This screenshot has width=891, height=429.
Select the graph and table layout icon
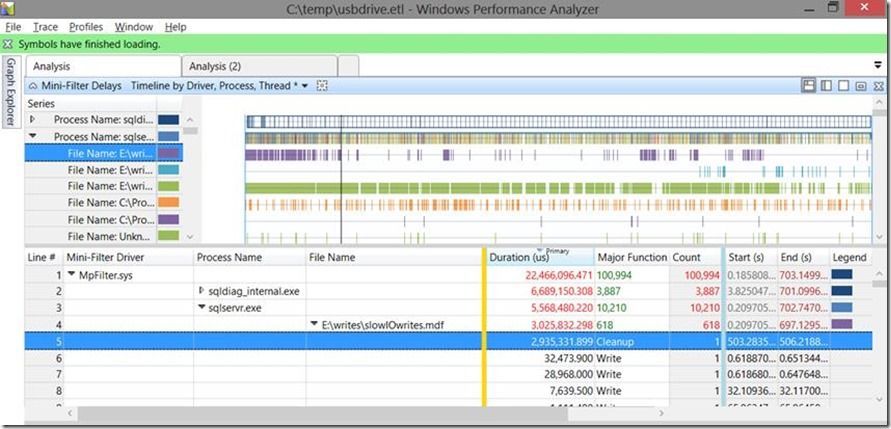pyautogui.click(x=809, y=85)
